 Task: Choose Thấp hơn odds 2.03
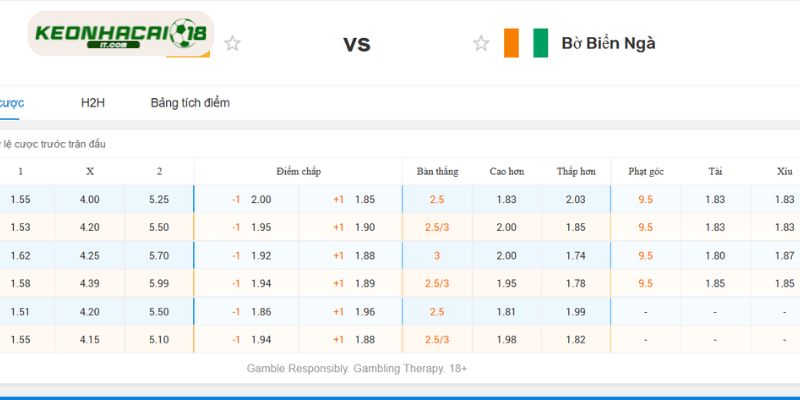coord(576,199)
